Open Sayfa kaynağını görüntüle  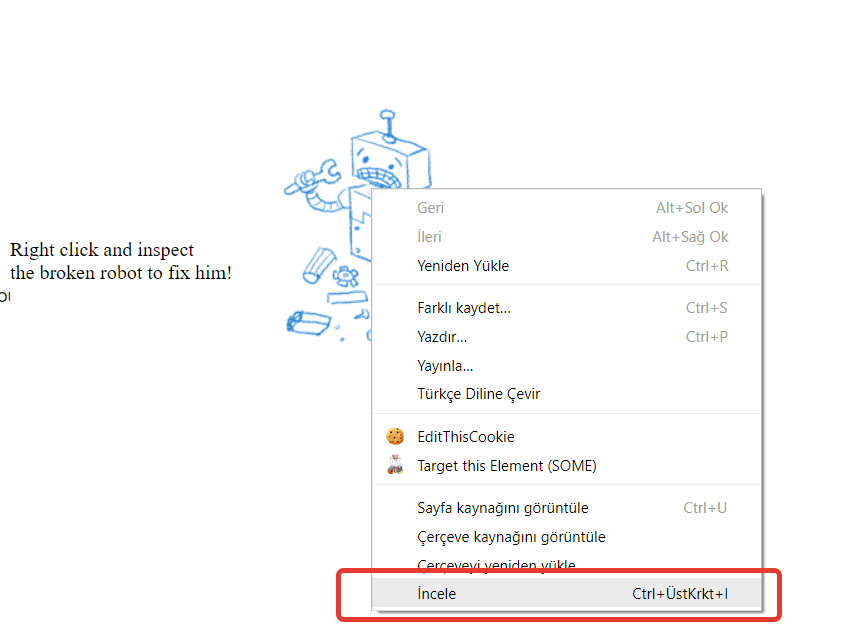tap(502, 508)
